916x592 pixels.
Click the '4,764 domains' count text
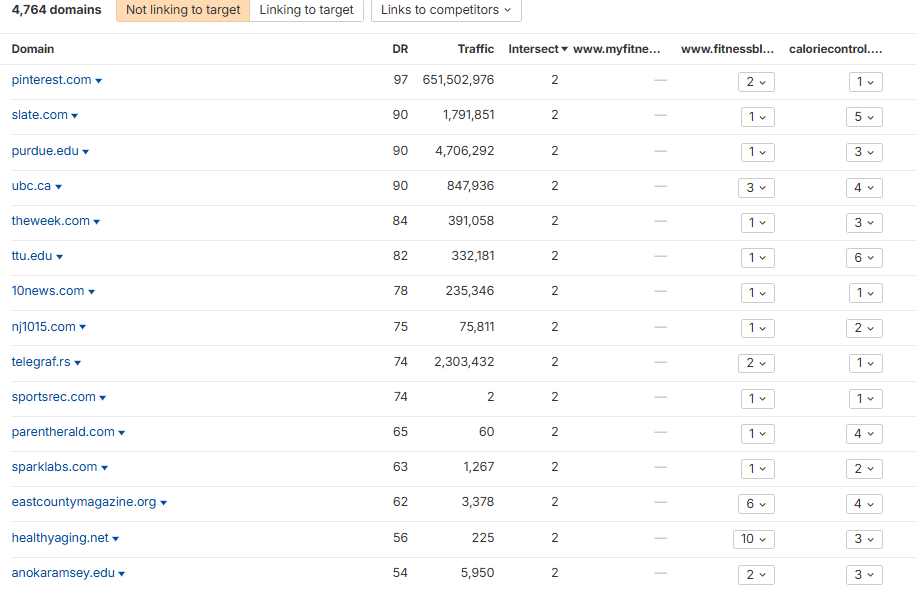(x=57, y=10)
